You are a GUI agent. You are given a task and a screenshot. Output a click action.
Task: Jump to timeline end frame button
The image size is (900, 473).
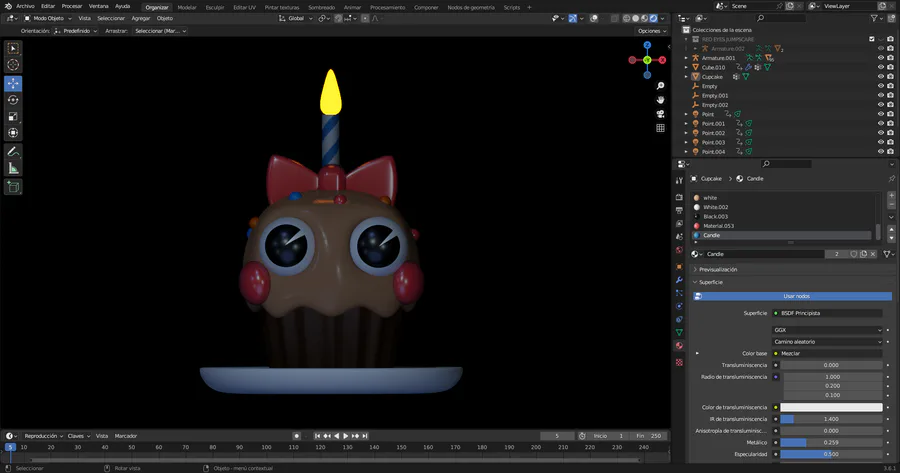click(365, 436)
